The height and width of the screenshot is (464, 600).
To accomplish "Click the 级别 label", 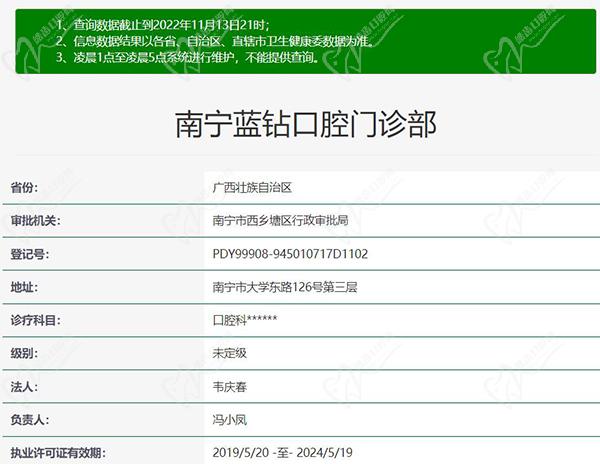I will (x=24, y=353).
